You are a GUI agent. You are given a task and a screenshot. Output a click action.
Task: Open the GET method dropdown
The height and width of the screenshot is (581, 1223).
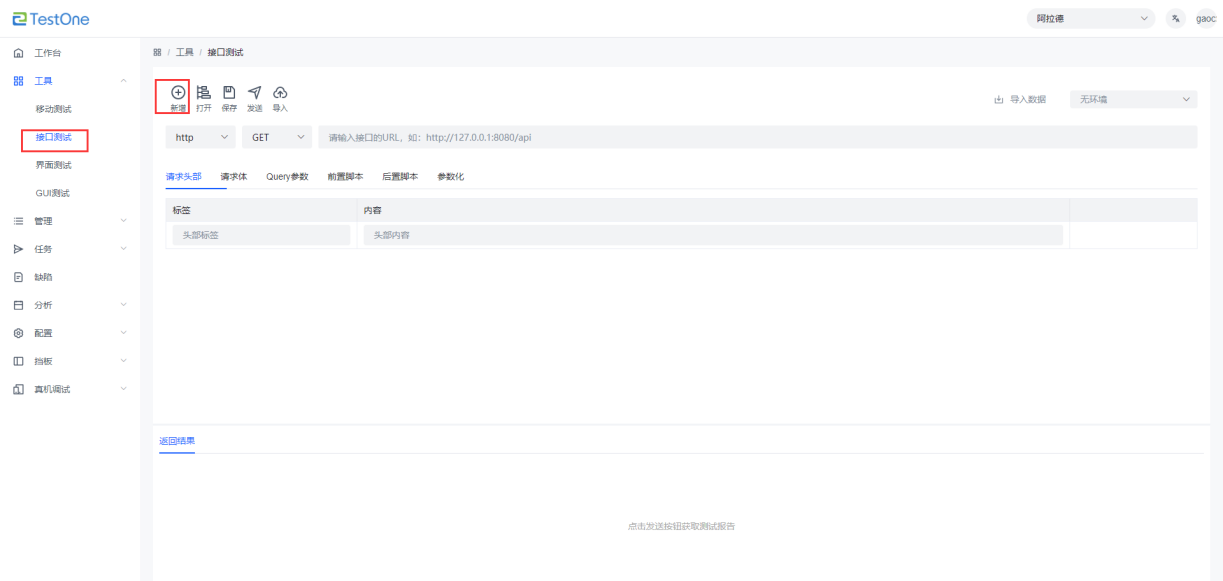pos(277,137)
